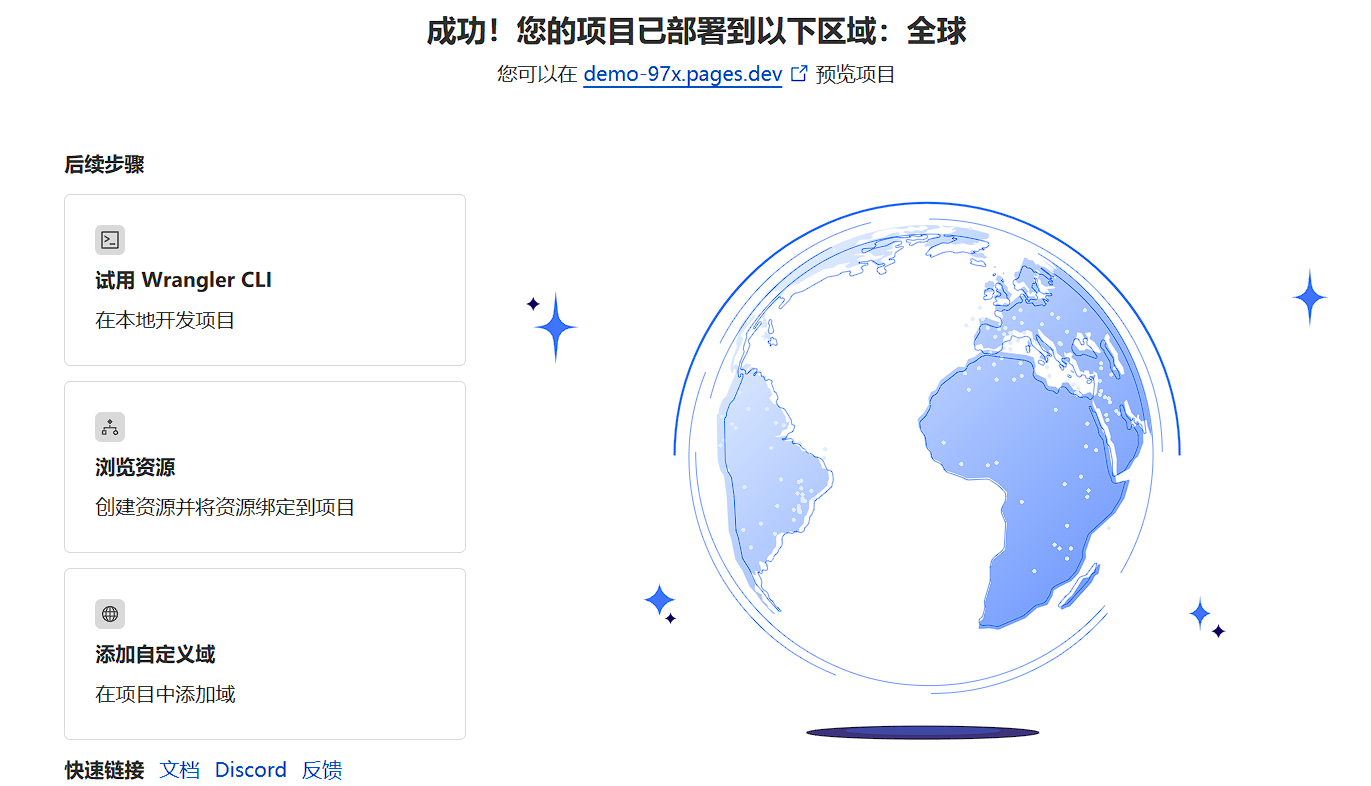Click the success heading 成功！您的项目已部署
The width and height of the screenshot is (1371, 786).
(697, 31)
